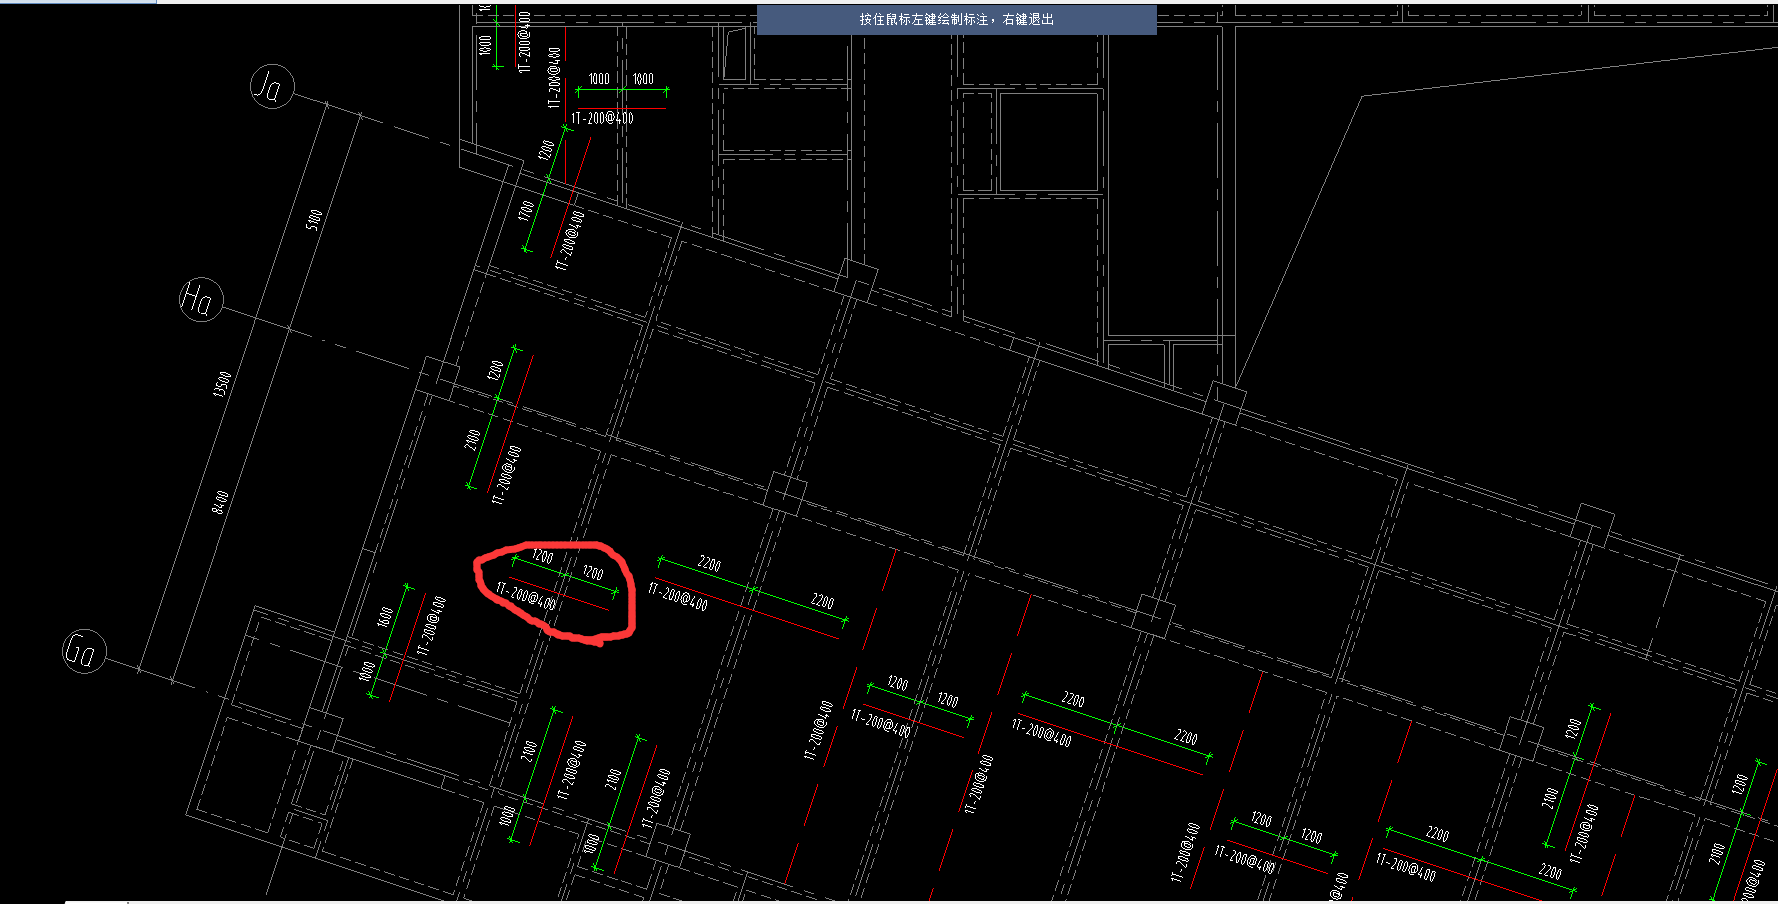This screenshot has height=904, width=1778.
Task: Select the Ga axis bubble
Action: click(x=84, y=651)
